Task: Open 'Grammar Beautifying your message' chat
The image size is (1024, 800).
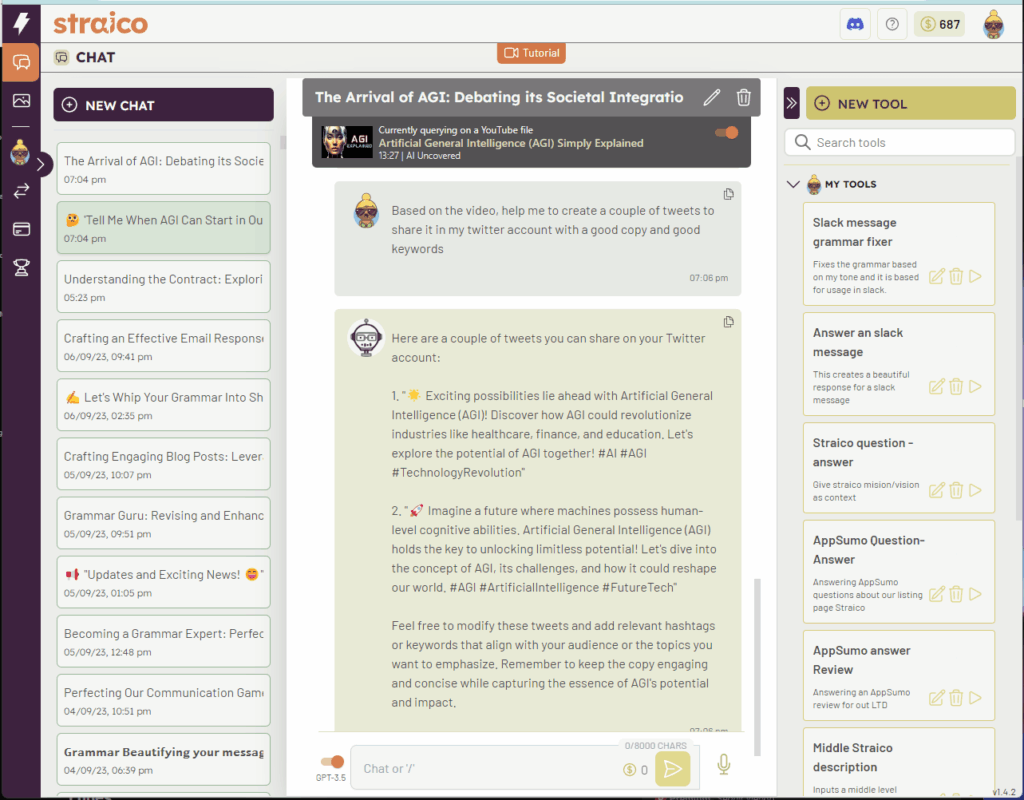Action: click(x=163, y=760)
